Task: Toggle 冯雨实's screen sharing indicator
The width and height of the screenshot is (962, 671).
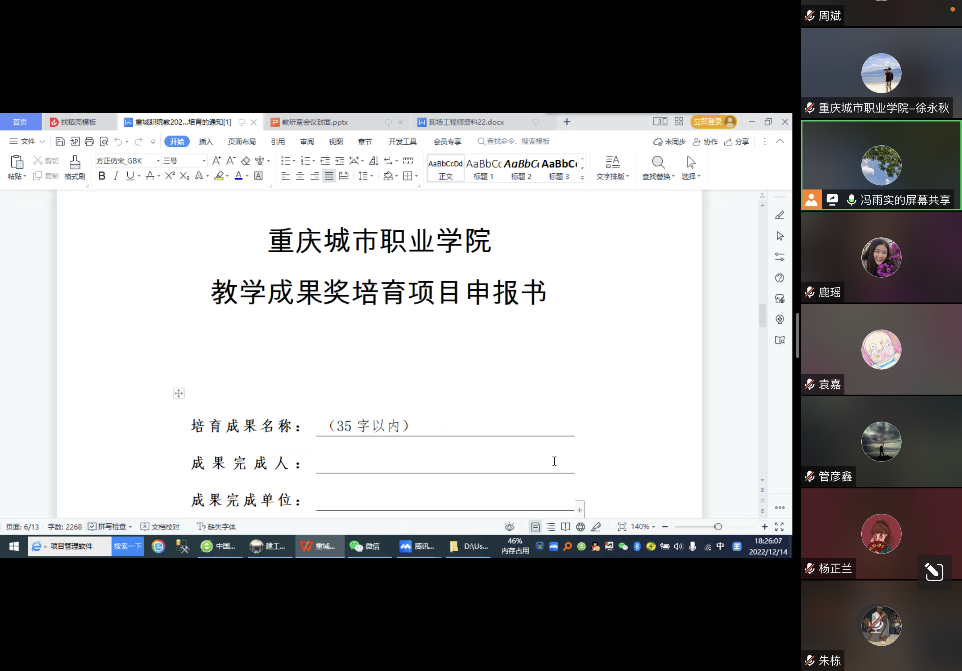Action: click(833, 199)
